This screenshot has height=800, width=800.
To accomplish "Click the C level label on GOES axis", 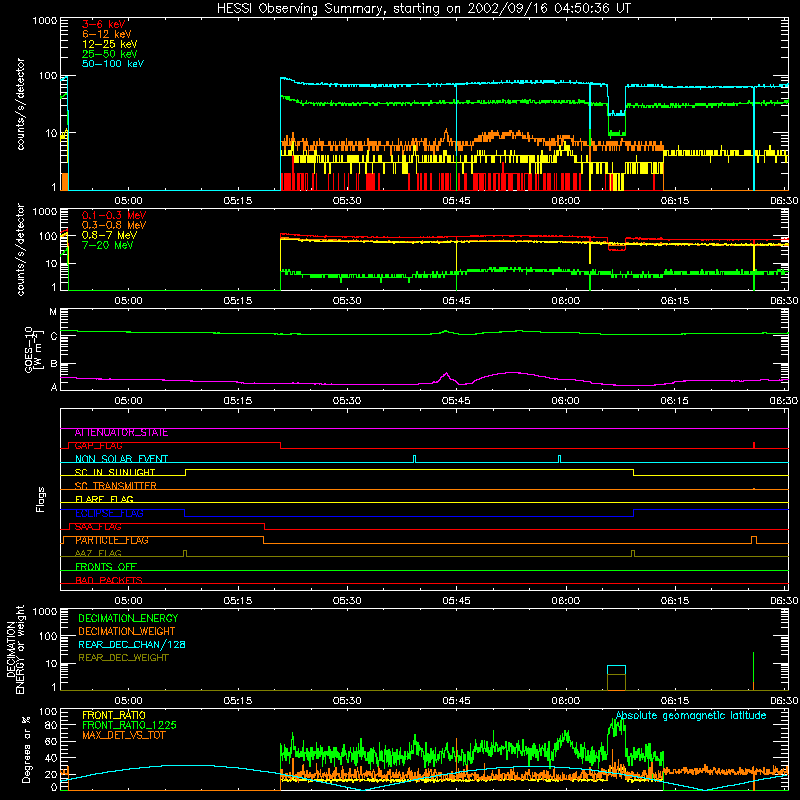I will click(54, 337).
